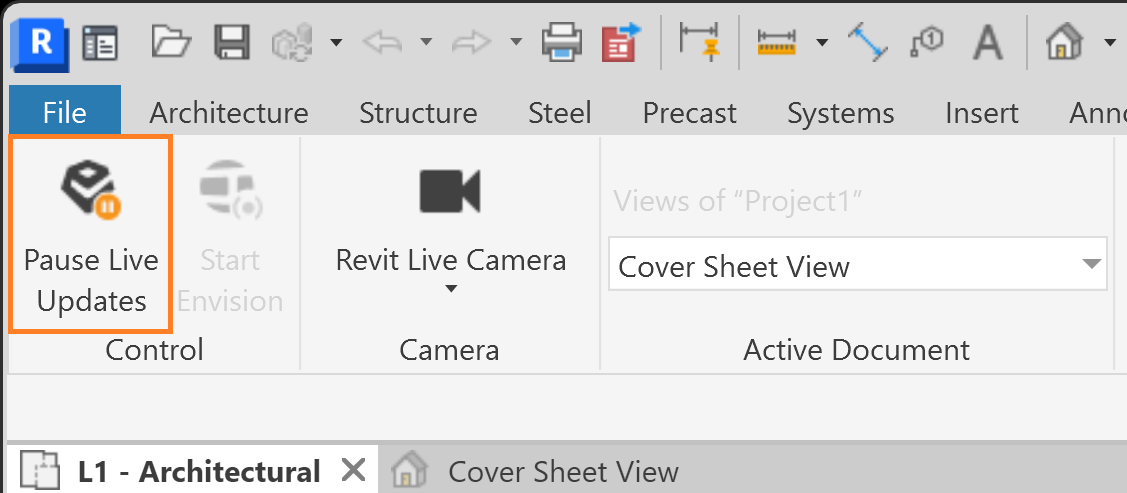Click the Start Envision button
Viewport: 1127px width, 493px height.
coord(230,234)
